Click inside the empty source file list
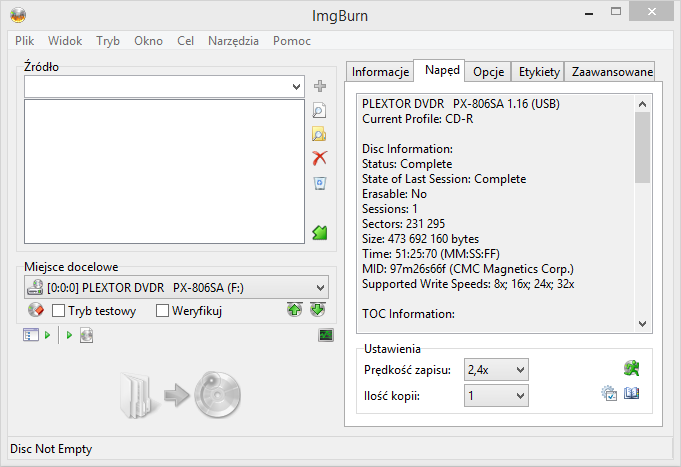The height and width of the screenshot is (467, 681). [165, 172]
